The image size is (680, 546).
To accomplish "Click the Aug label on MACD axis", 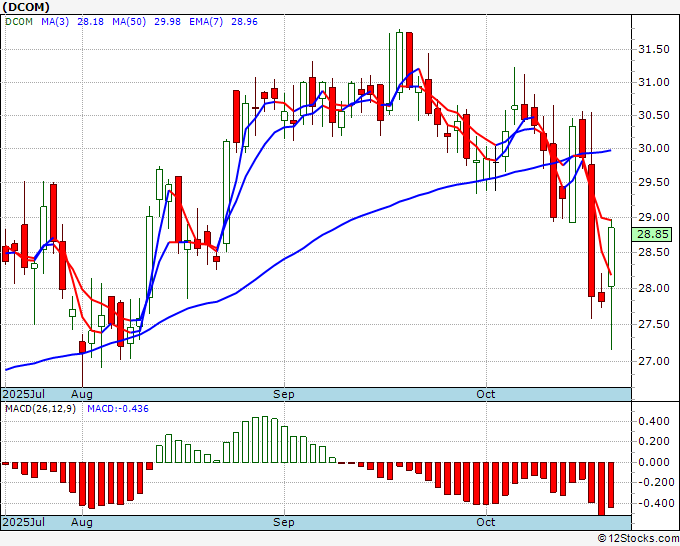I will pos(82,522).
